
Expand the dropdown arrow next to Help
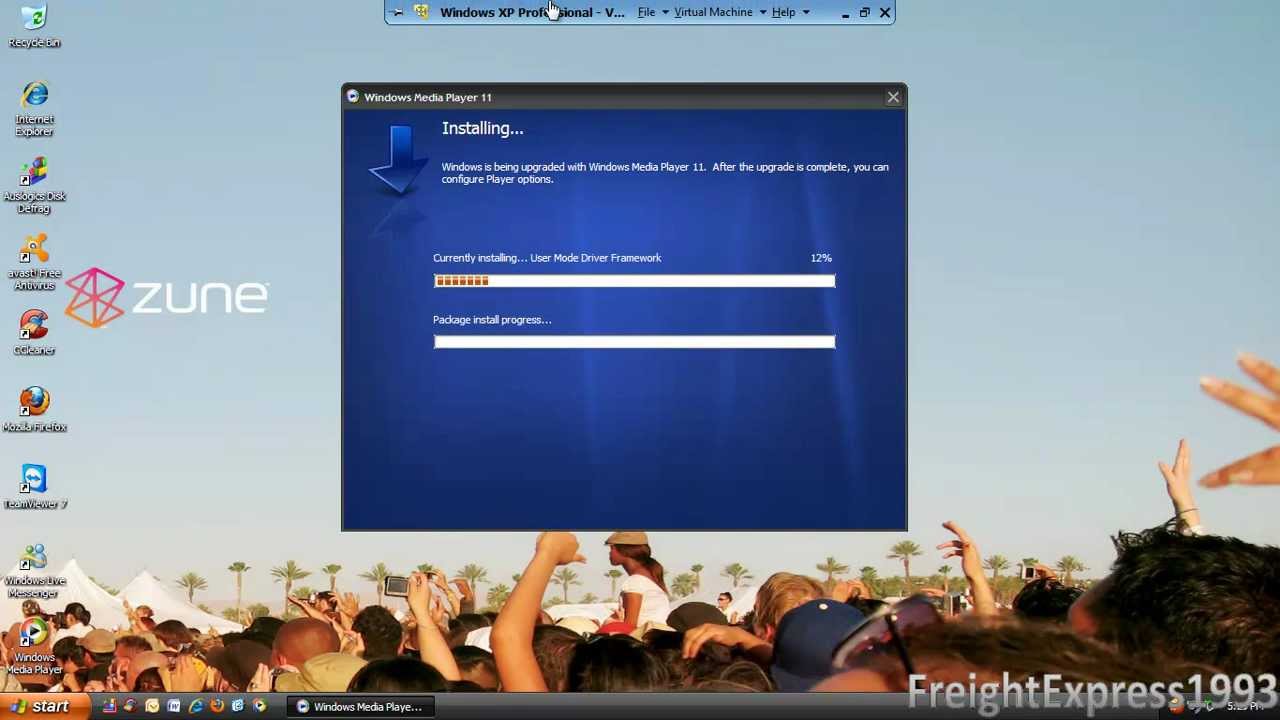(x=805, y=13)
